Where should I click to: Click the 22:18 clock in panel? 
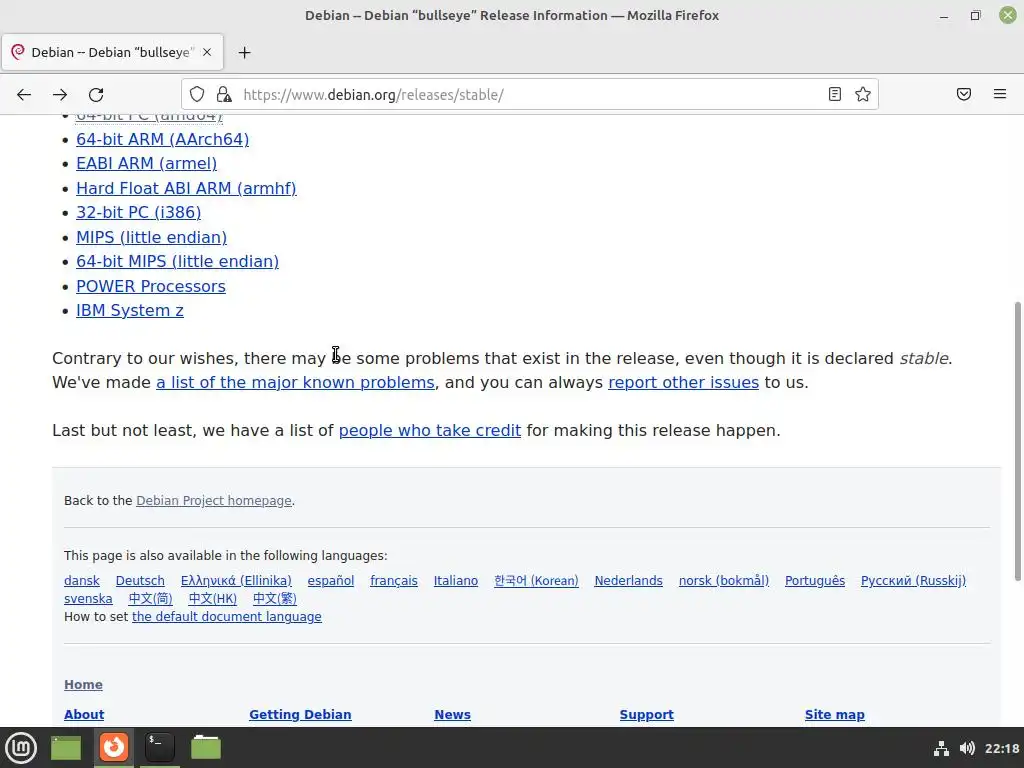click(1001, 748)
